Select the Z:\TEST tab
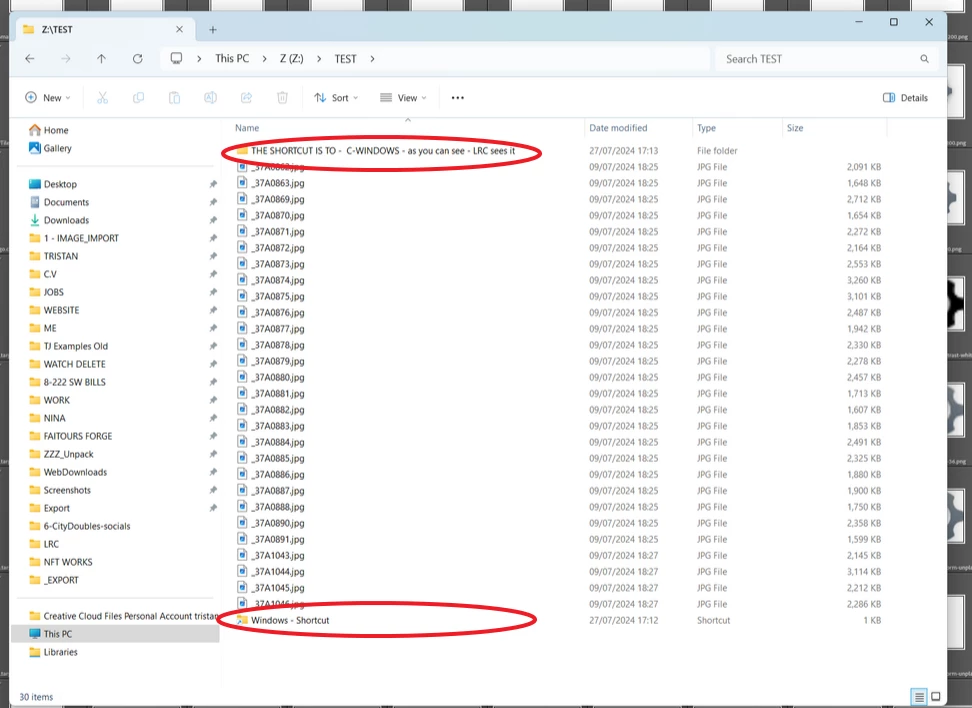This screenshot has width=972, height=708. [x=103, y=29]
